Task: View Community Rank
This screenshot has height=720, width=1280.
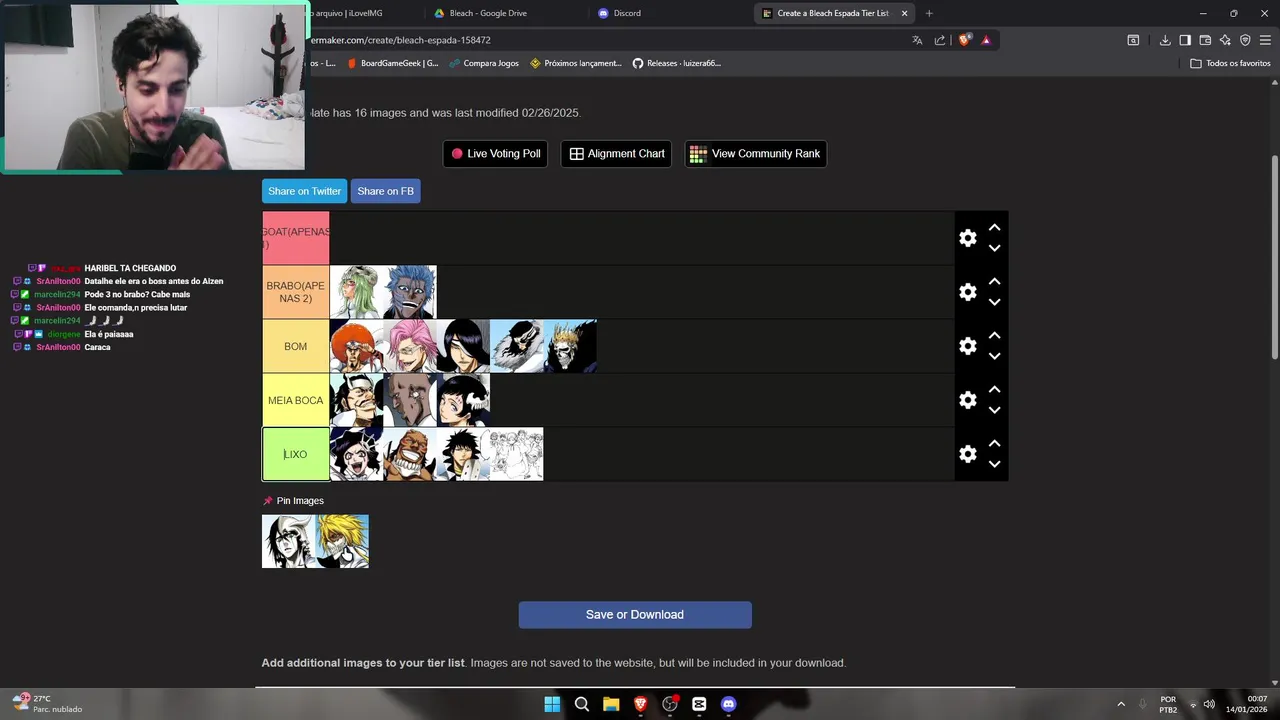Action: point(755,153)
